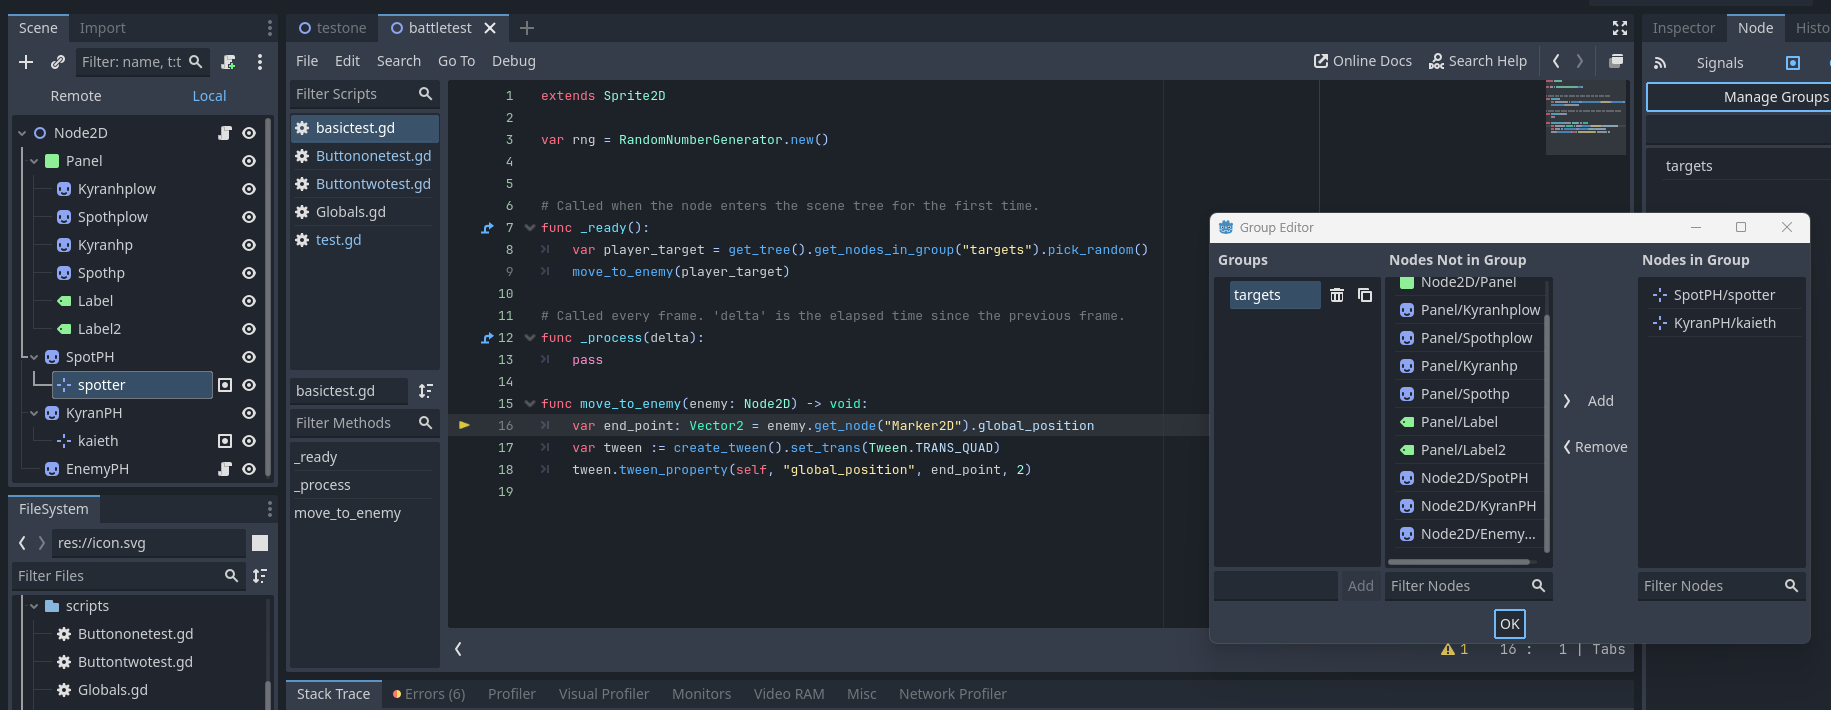Click new group name field in Group Editor
Screen dimensions: 1831x710
(x=1276, y=586)
